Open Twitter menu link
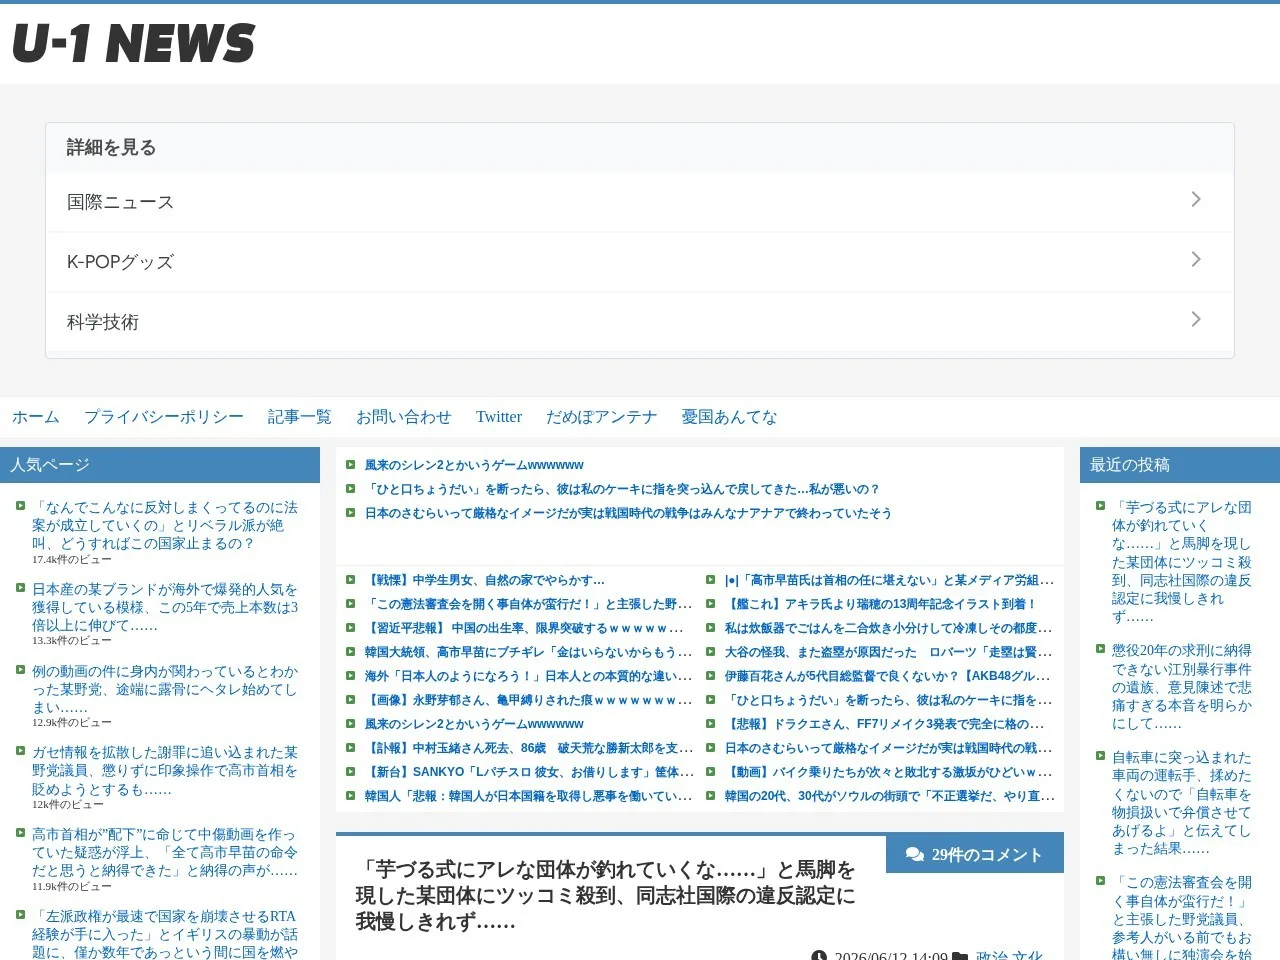 click(499, 417)
